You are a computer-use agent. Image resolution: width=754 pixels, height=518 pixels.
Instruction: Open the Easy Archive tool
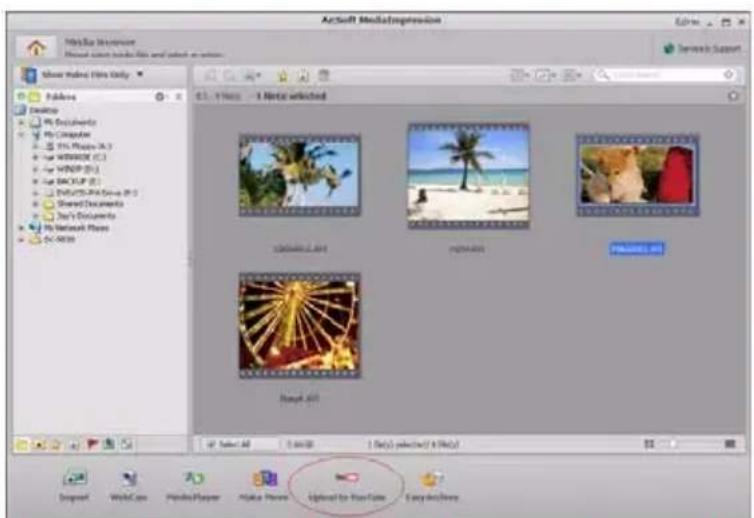coord(432,486)
